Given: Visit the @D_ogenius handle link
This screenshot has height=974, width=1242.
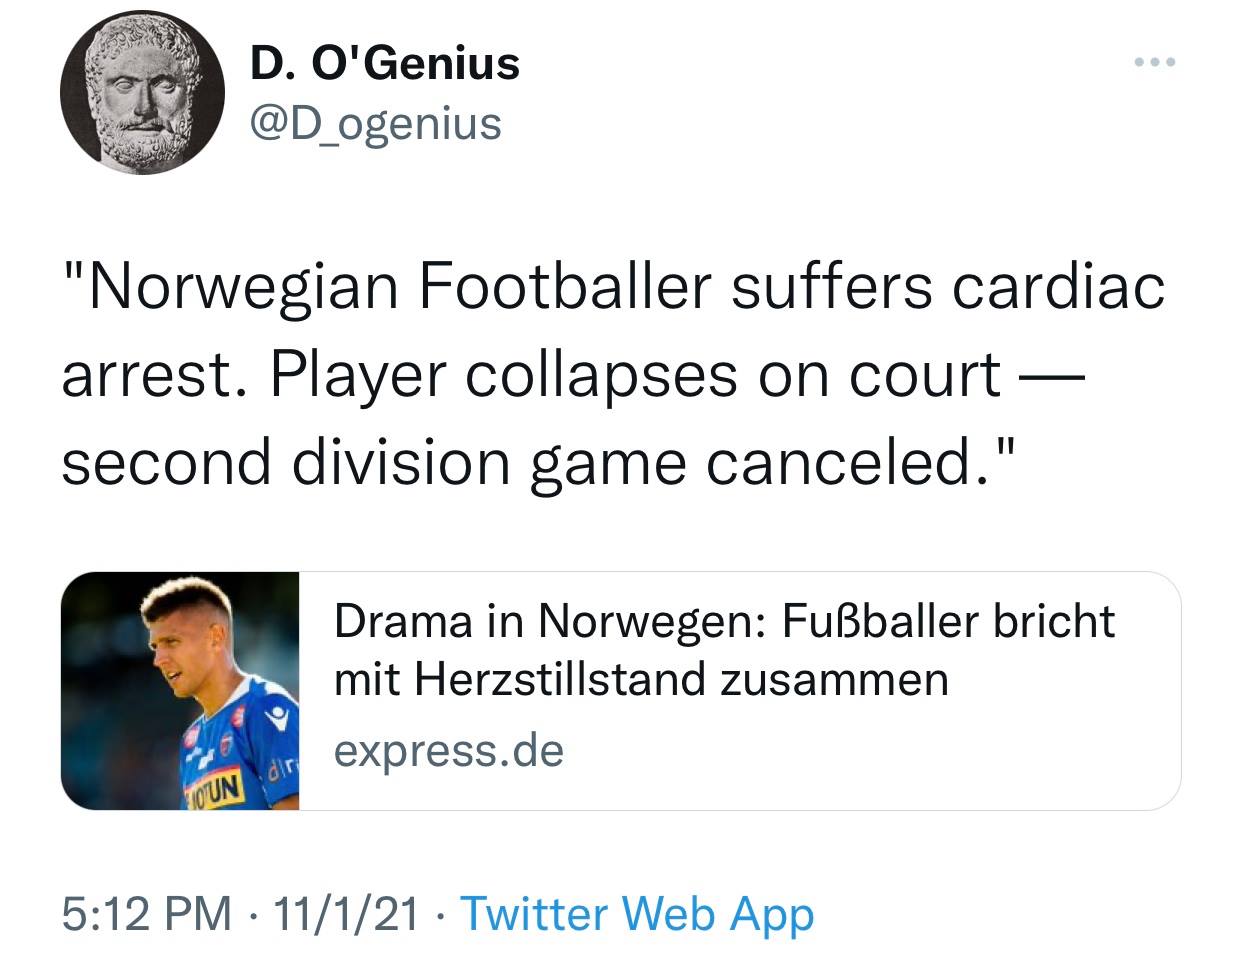Looking at the screenshot, I should [x=375, y=123].
